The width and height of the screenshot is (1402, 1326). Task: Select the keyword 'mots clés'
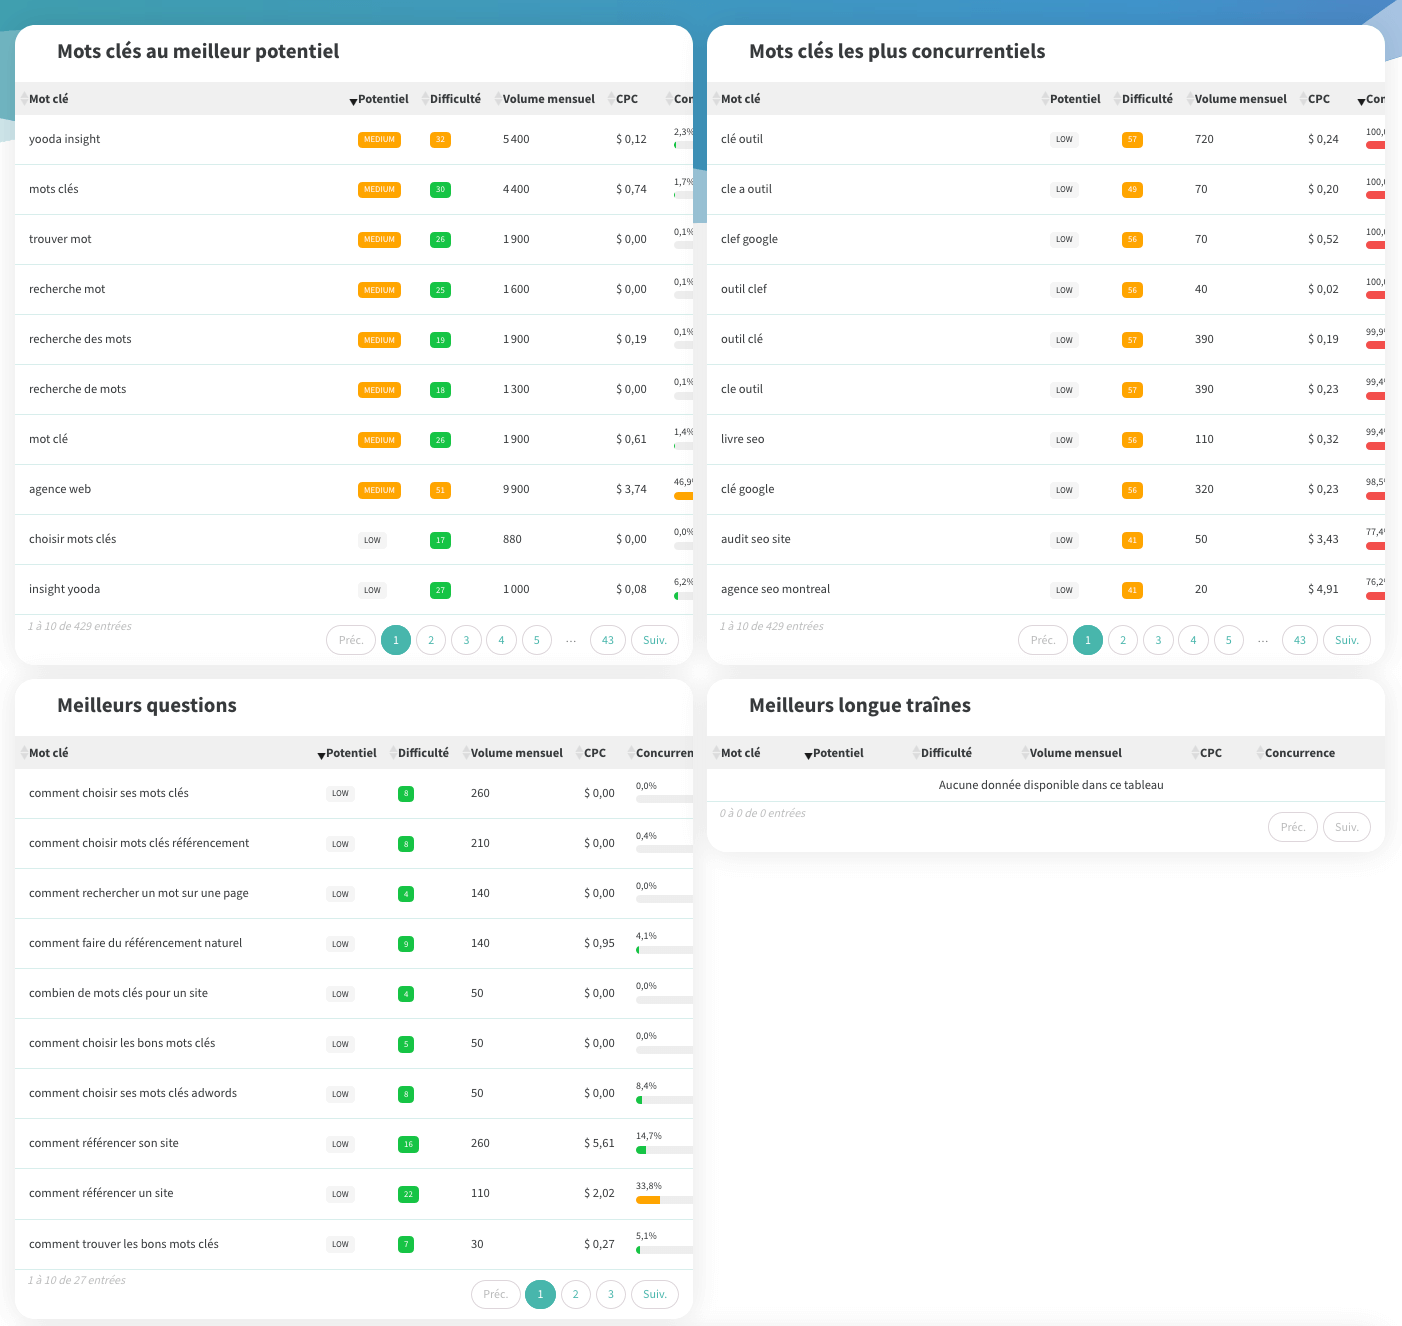click(53, 189)
